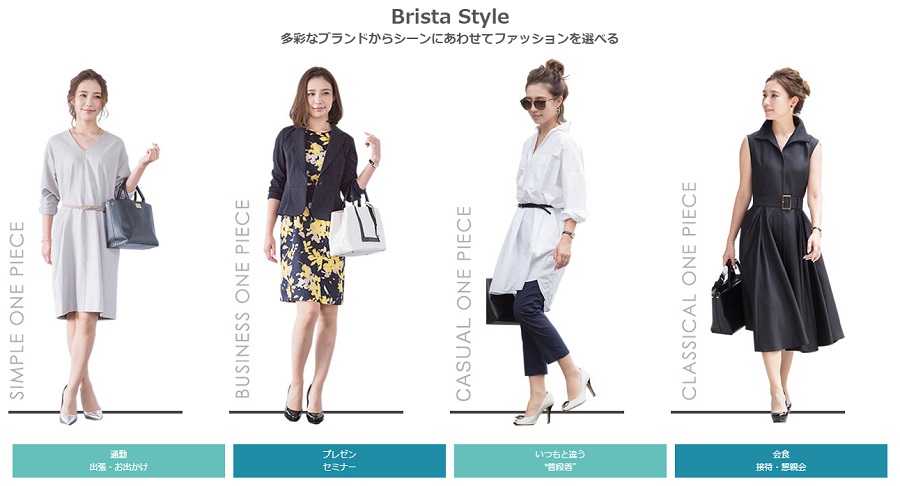Screen dimensions: 900x486
Task: Click the 通勤 出張・お出かけ button
Action: [119, 460]
